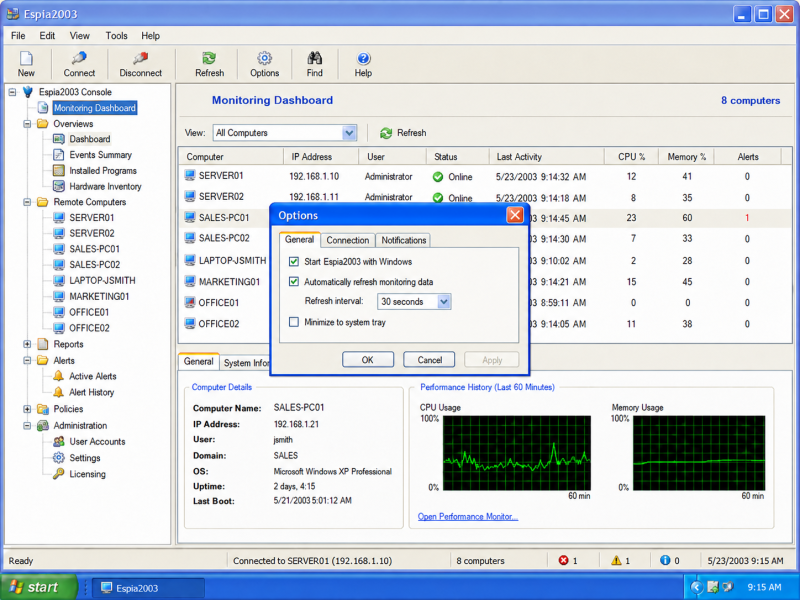Viewport: 800px width, 600px height.
Task: Open the Help menu
Action: [151, 36]
